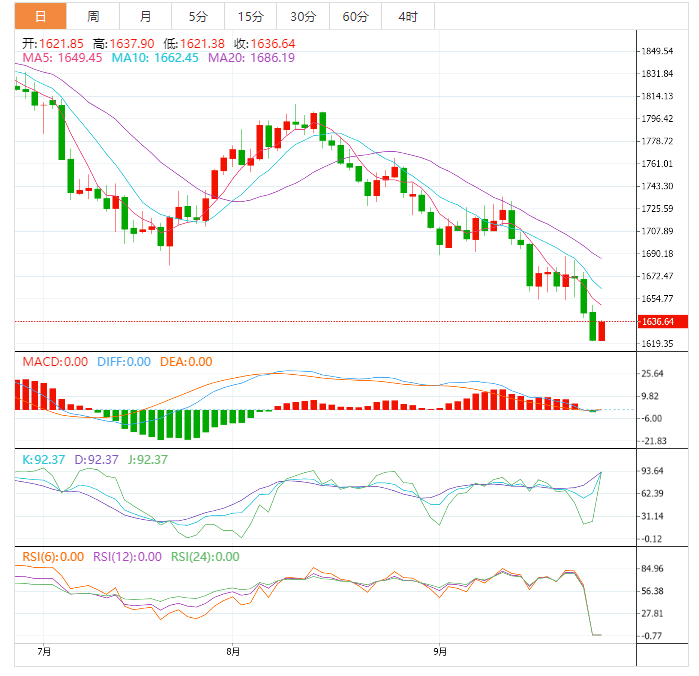
Task: Click the 84.96 RSI axis label
Action: [652, 569]
